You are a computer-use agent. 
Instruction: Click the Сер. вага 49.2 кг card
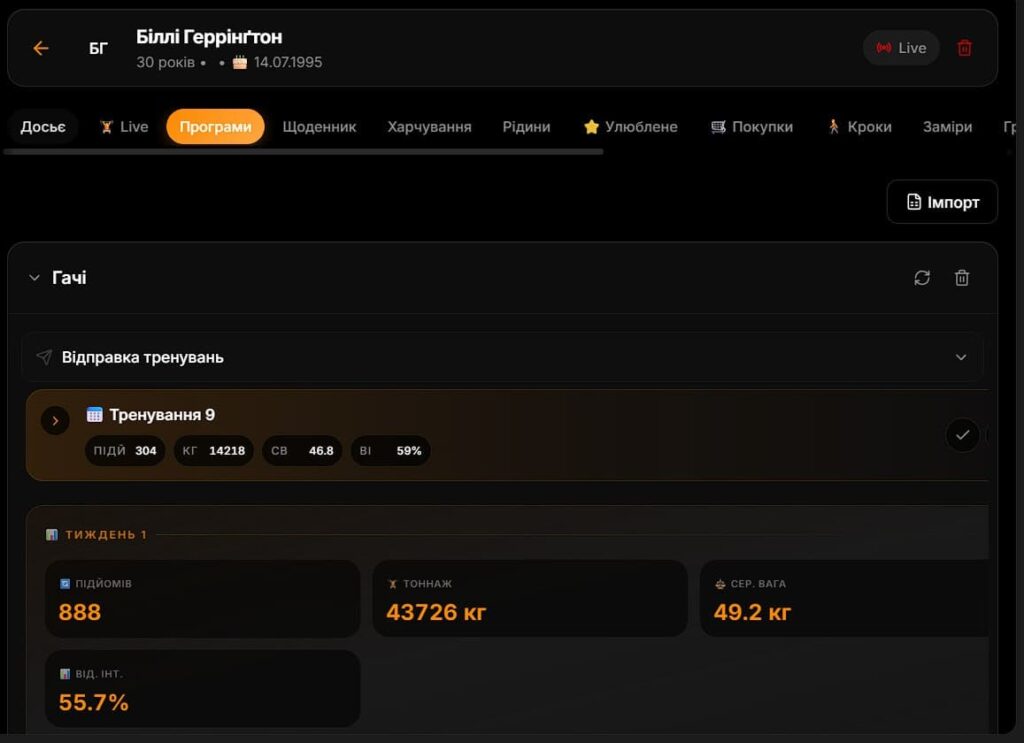click(x=844, y=599)
